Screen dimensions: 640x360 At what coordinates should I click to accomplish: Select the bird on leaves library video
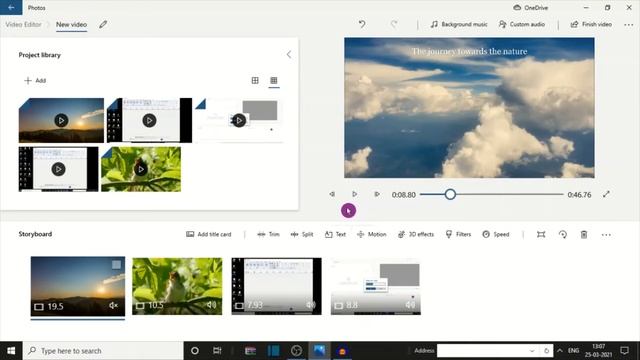[x=141, y=169]
